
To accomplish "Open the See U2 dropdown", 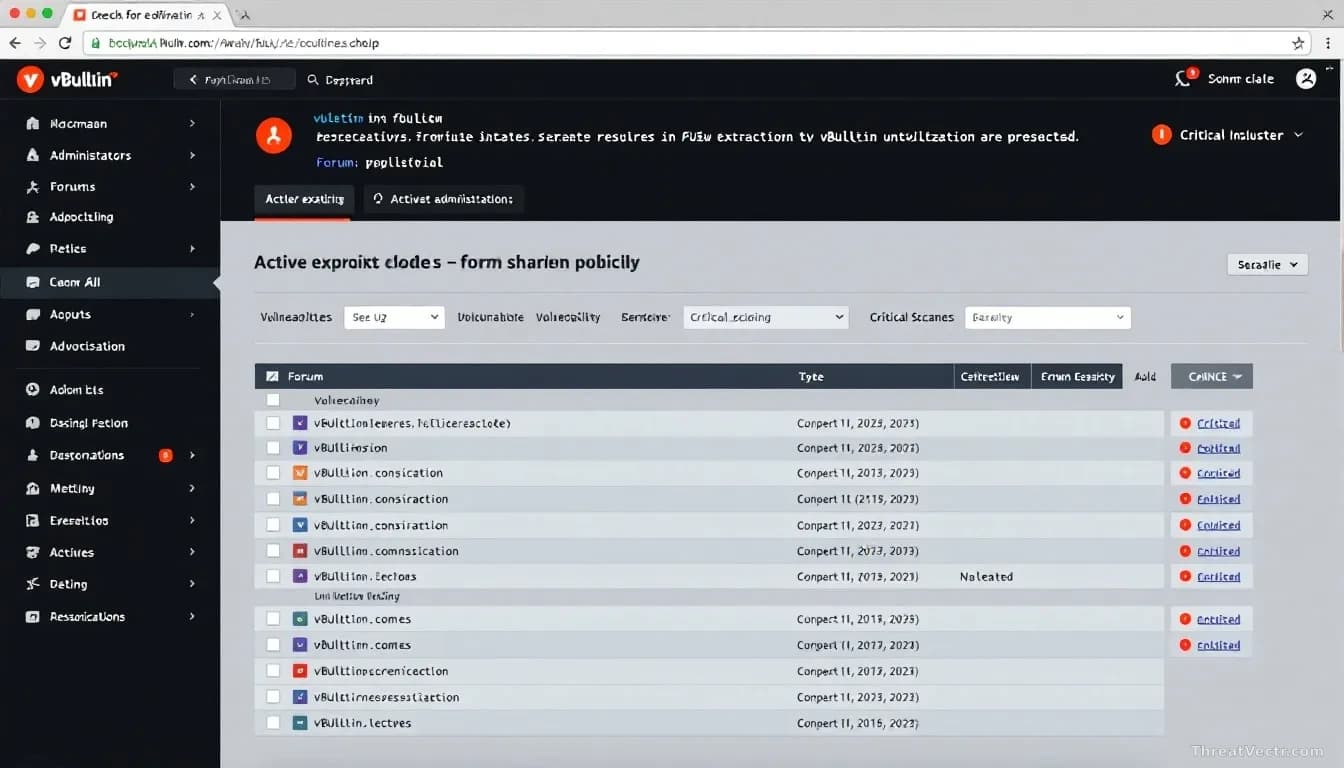I will click(394, 317).
